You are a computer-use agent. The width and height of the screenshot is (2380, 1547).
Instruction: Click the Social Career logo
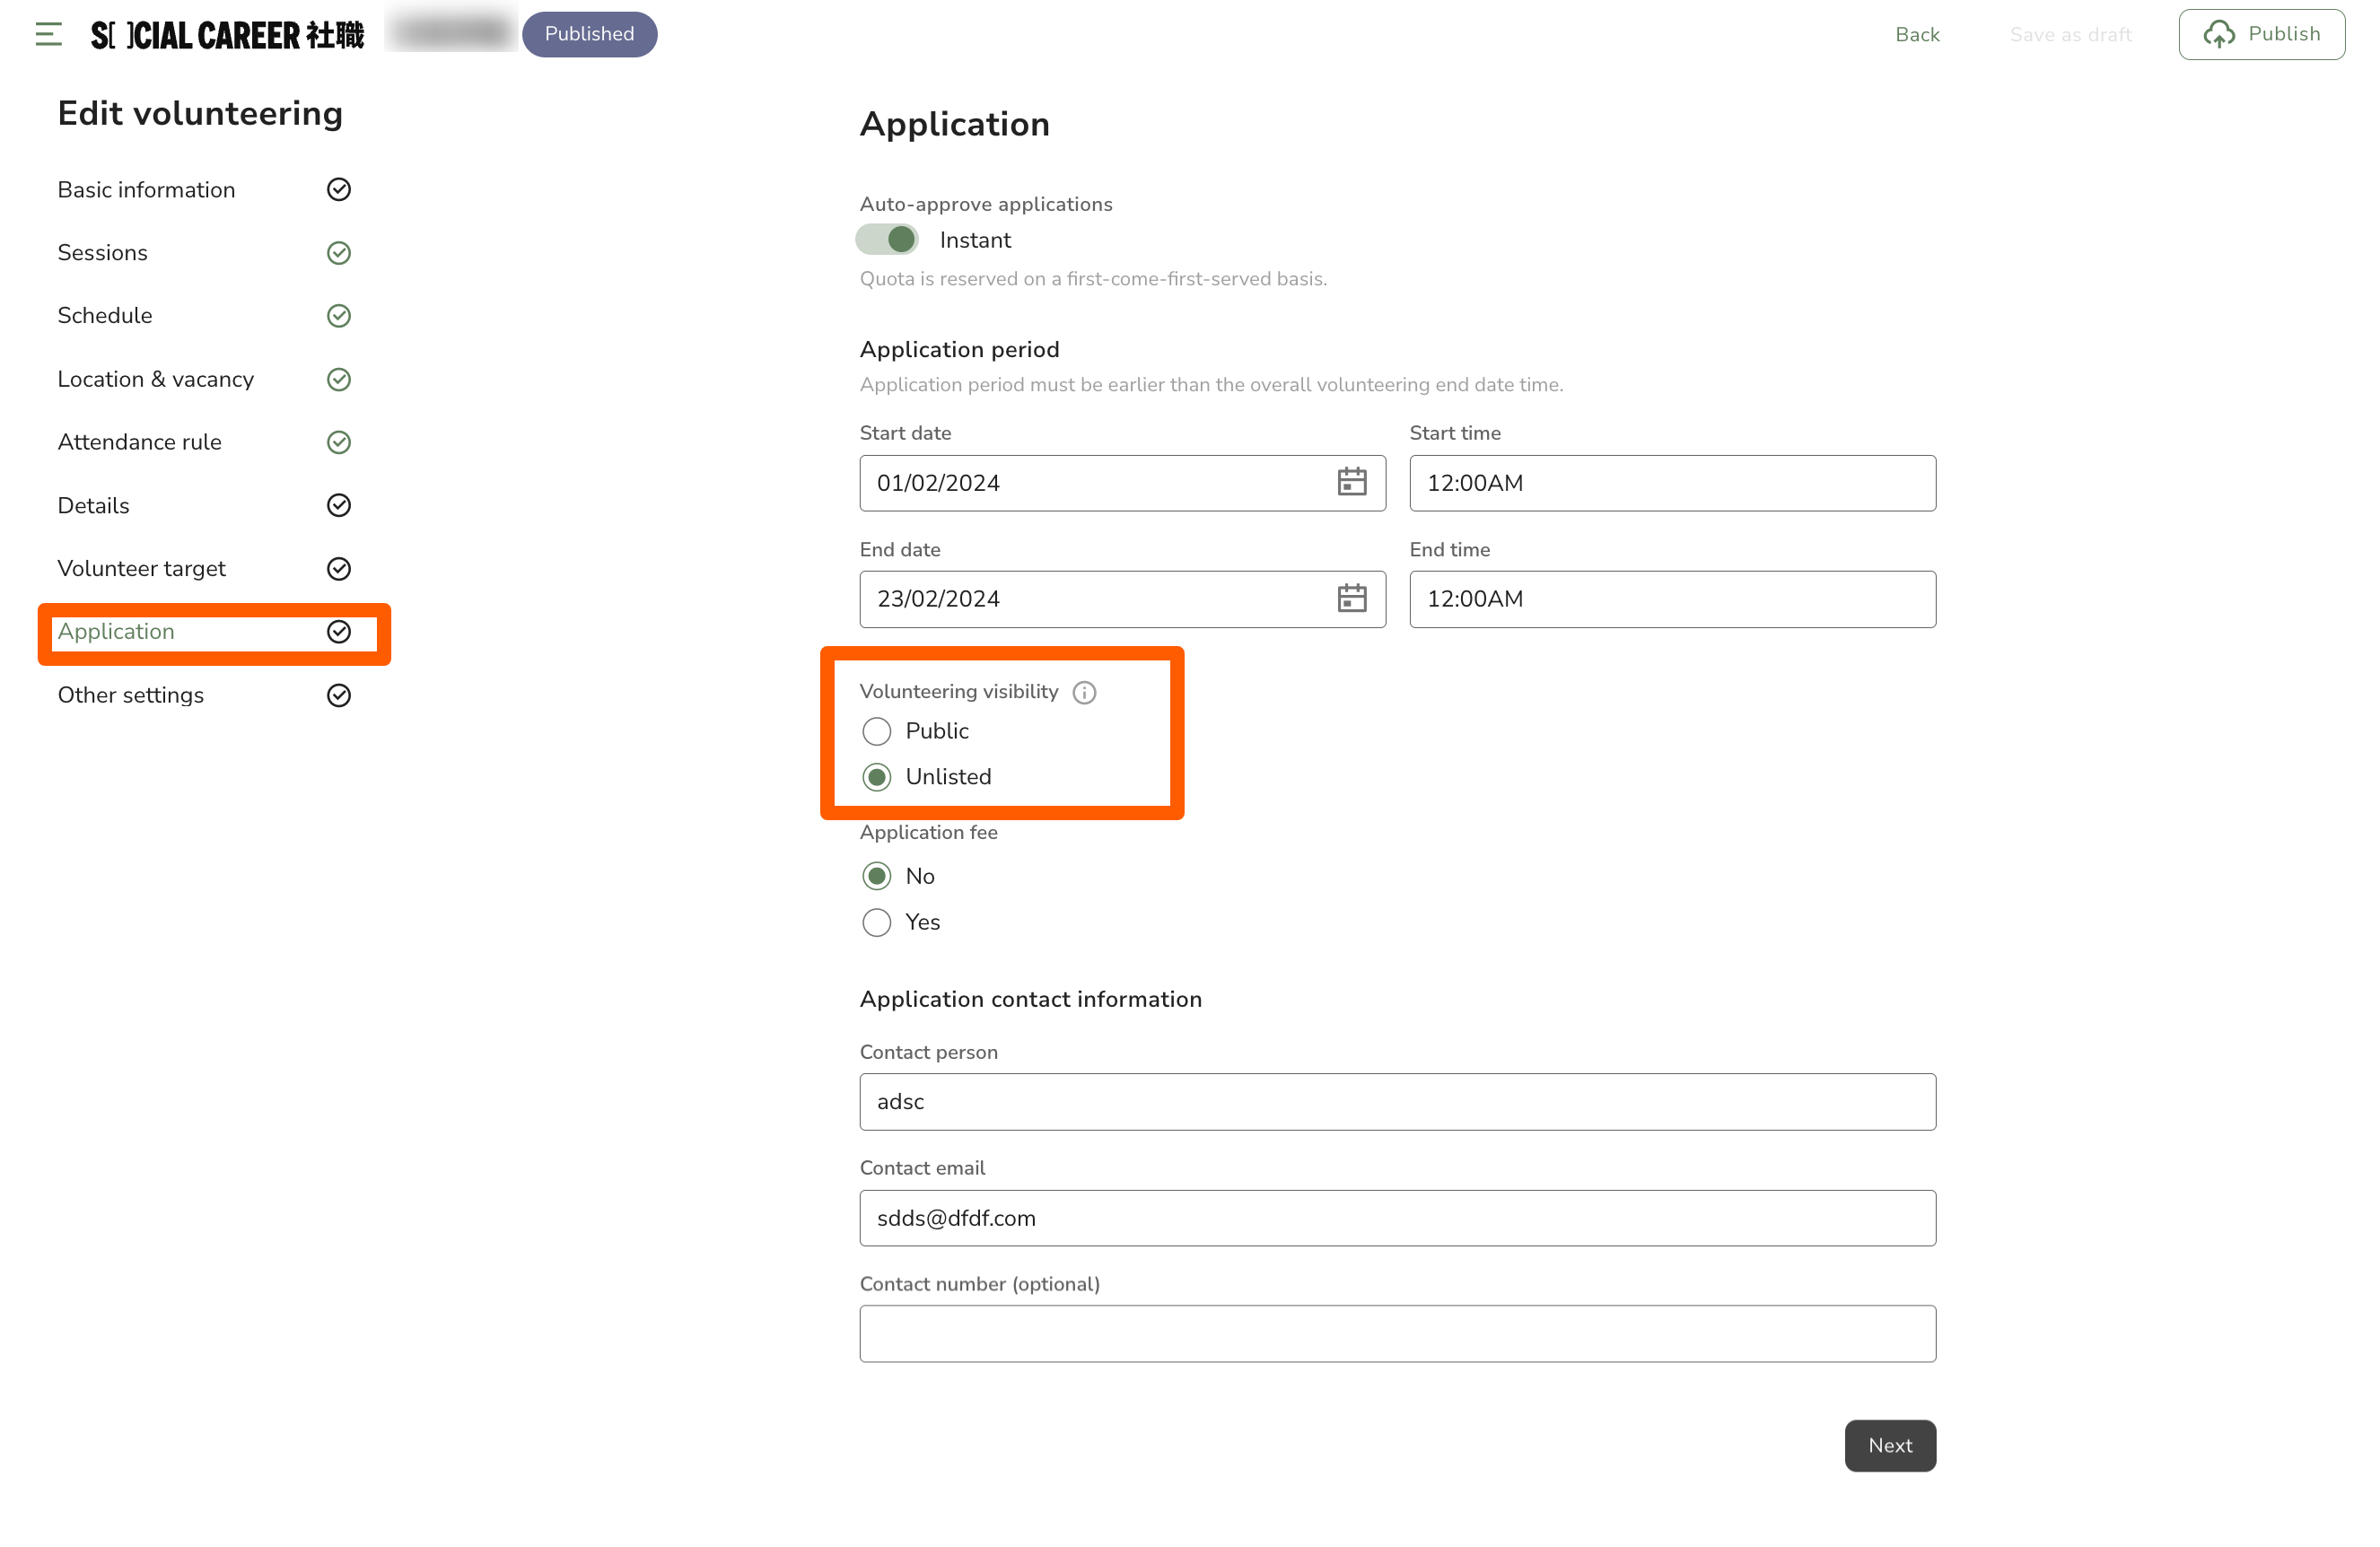(227, 35)
